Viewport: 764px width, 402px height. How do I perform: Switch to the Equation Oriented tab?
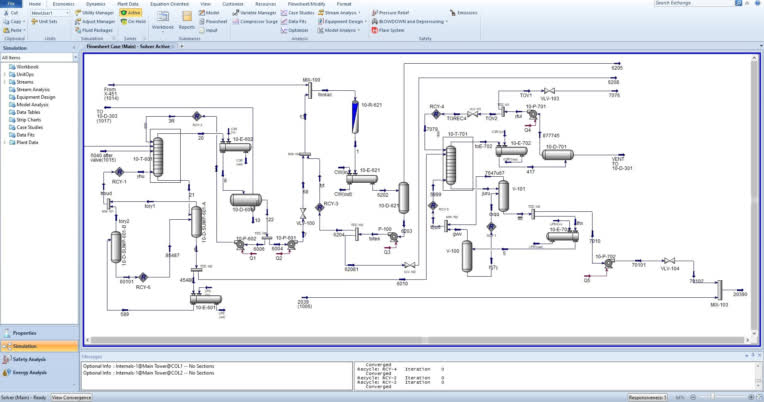tap(169, 3)
